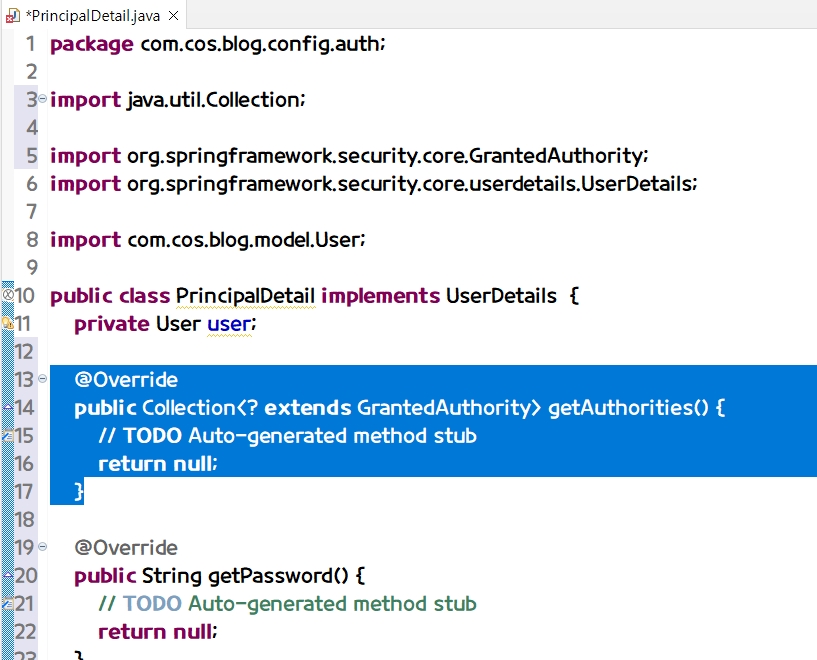
Task: Click the Java file icon on the tab
Action: click(x=12, y=16)
